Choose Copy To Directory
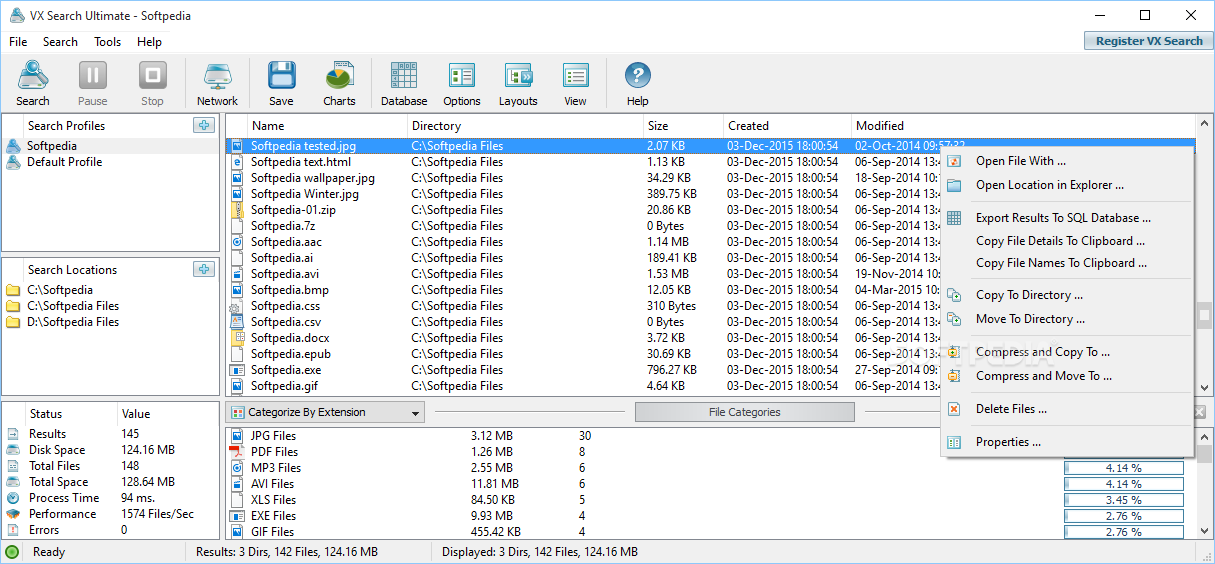This screenshot has height=564, width=1215. coord(1029,295)
